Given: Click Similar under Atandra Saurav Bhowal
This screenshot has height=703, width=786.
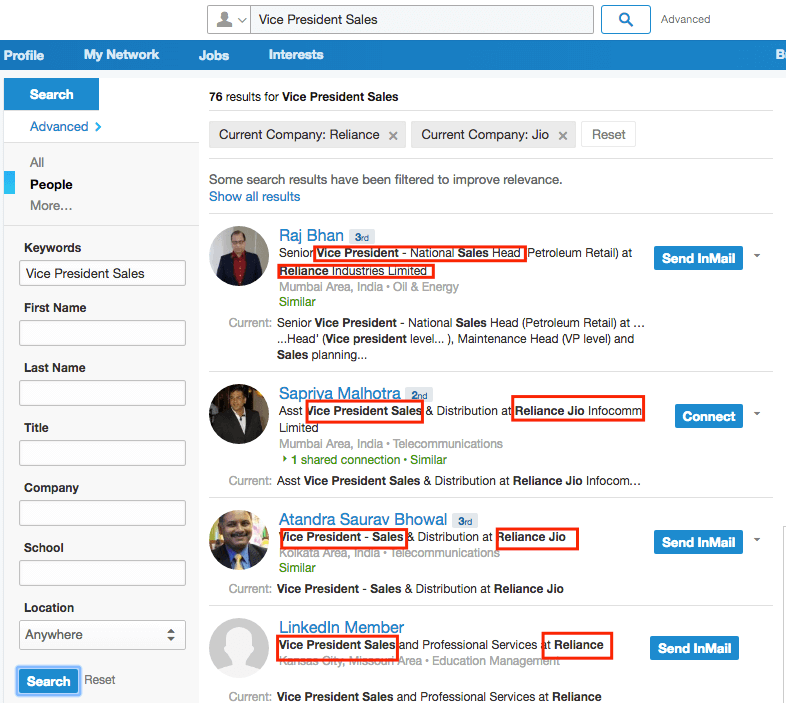Looking at the screenshot, I should click(x=297, y=568).
